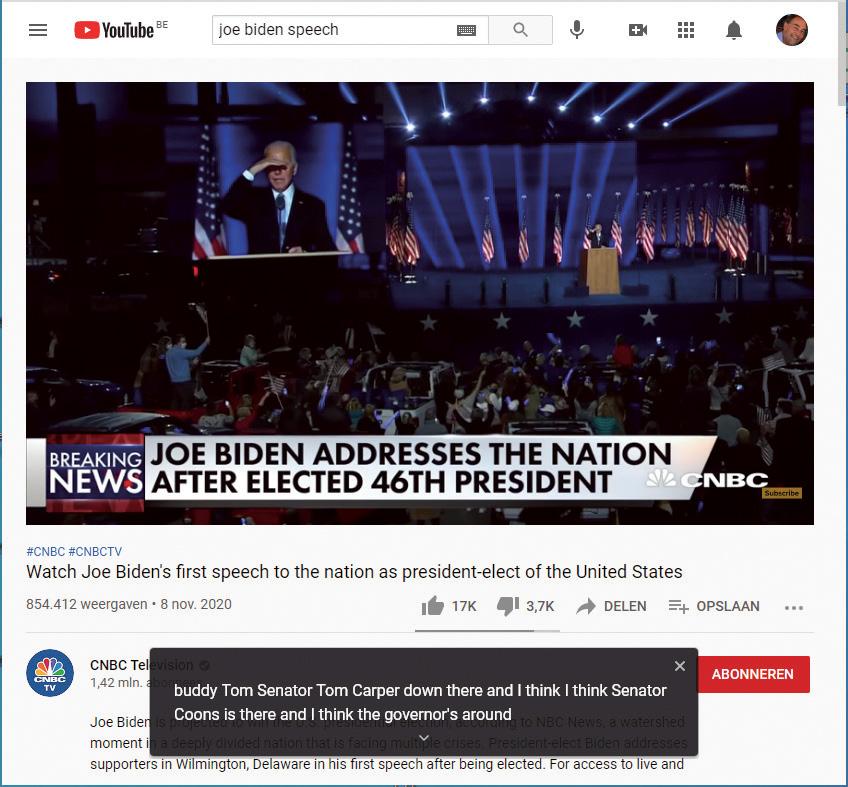Open the account avatar menu

click(x=791, y=30)
